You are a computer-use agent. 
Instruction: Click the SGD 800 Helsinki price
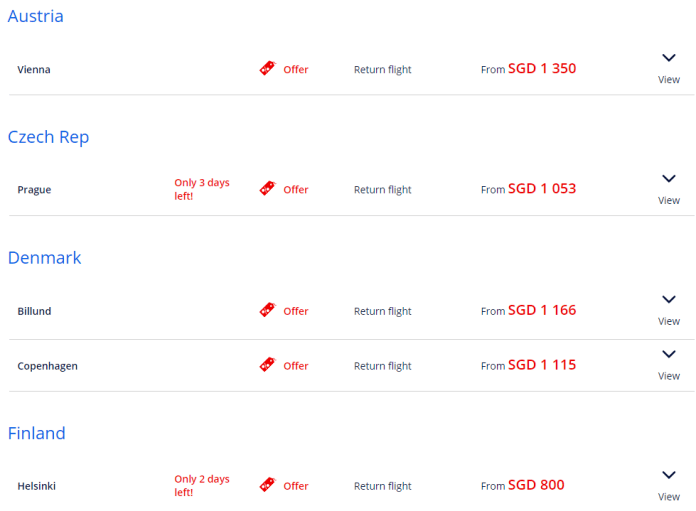536,485
